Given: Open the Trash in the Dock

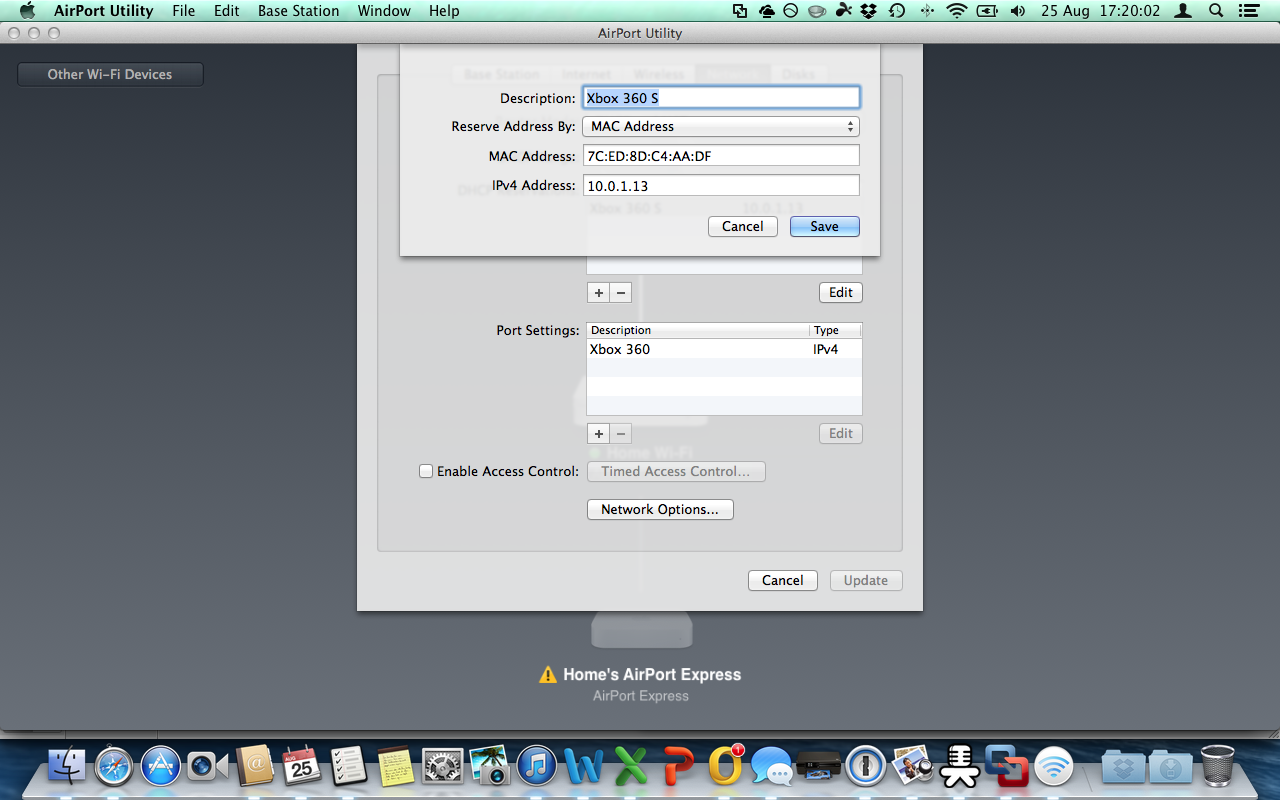Looking at the screenshot, I should pyautogui.click(x=1217, y=767).
